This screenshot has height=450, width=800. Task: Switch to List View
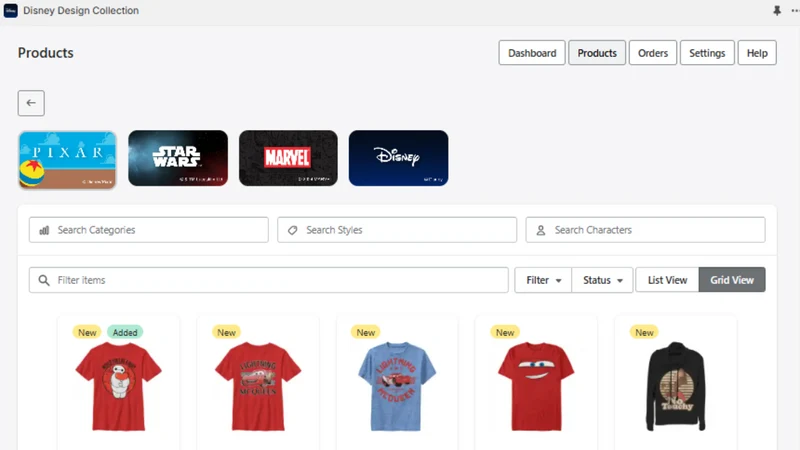point(667,280)
